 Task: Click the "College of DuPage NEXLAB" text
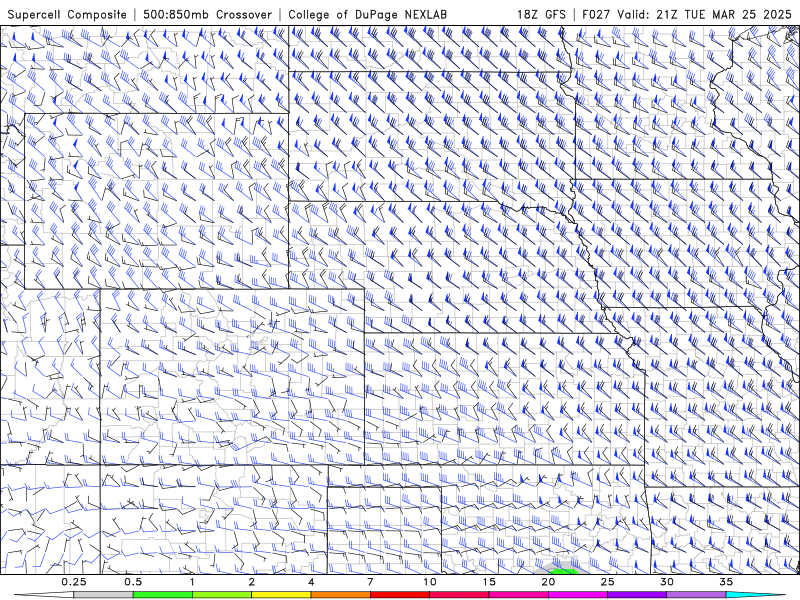[x=367, y=14]
